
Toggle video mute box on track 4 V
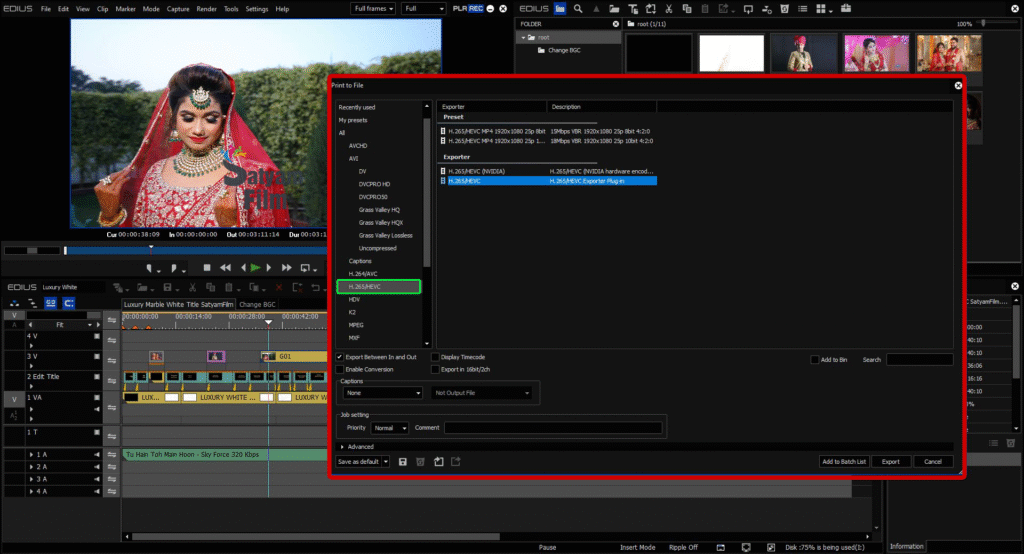pos(97,336)
